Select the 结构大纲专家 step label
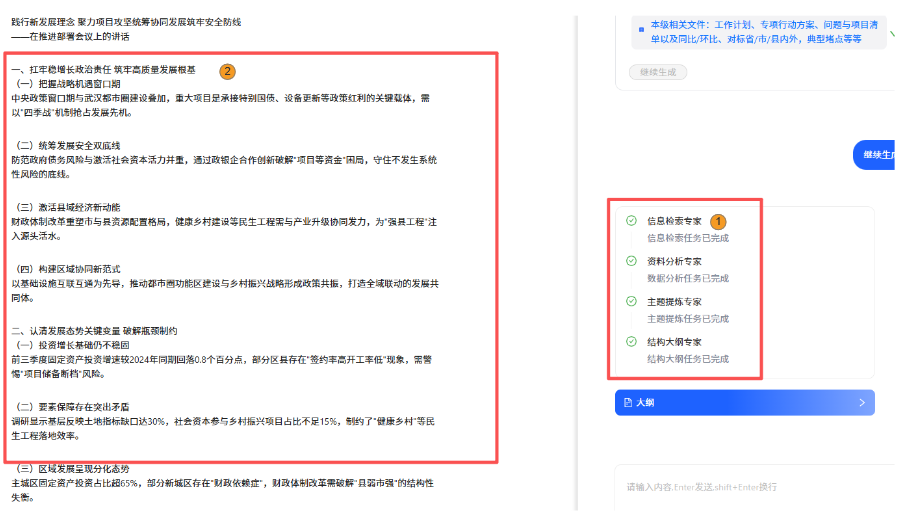 point(674,341)
